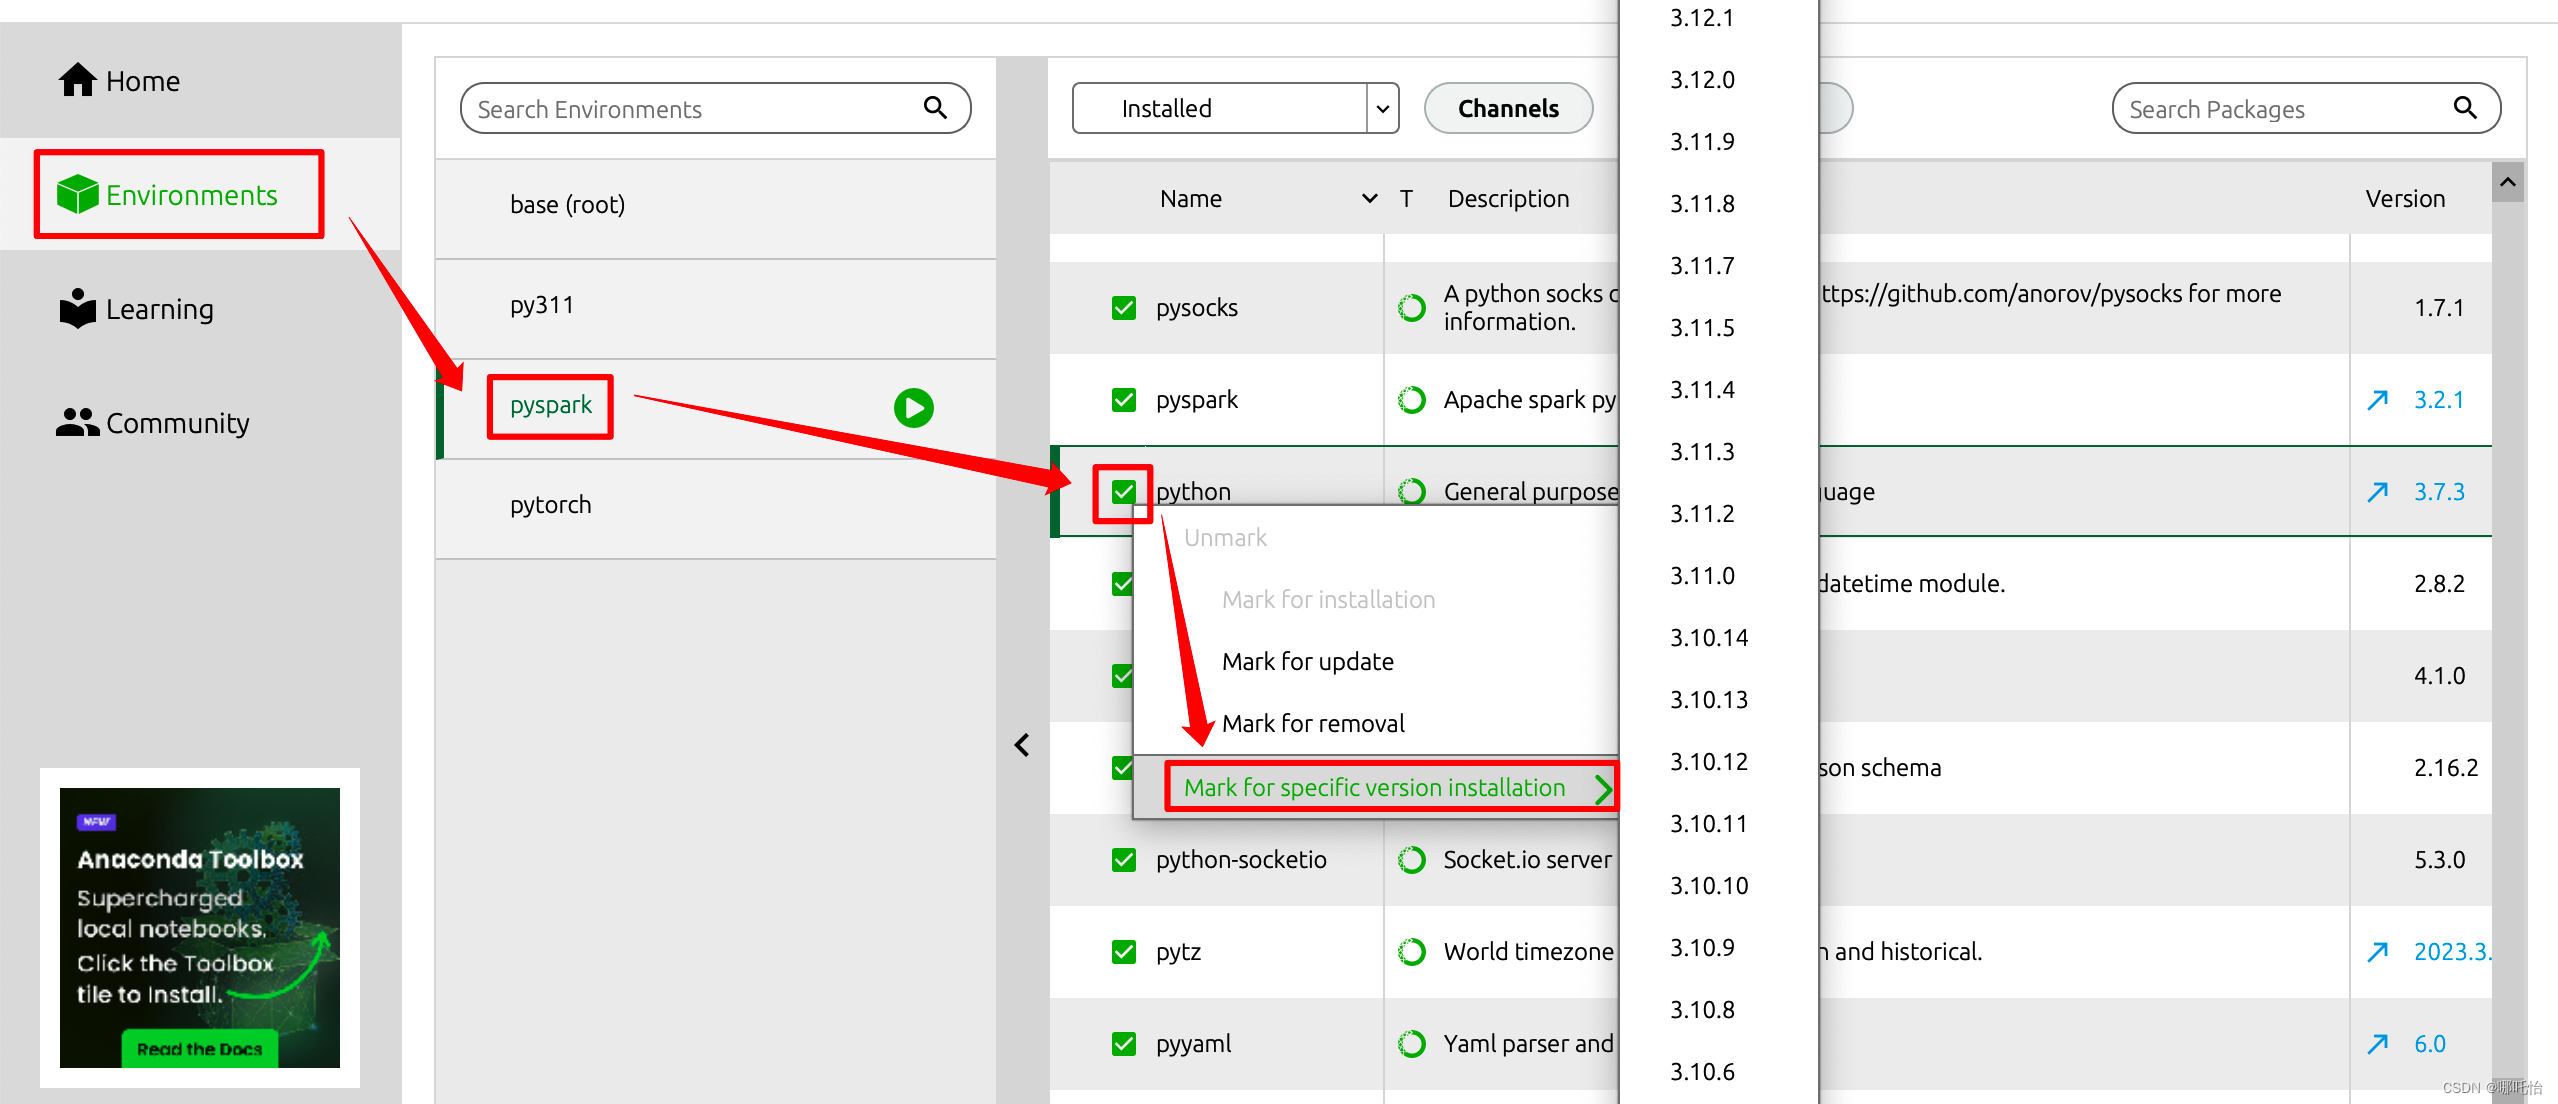Click the Search Environments magnifier icon
Image resolution: width=2558 pixels, height=1104 pixels.
tap(935, 108)
